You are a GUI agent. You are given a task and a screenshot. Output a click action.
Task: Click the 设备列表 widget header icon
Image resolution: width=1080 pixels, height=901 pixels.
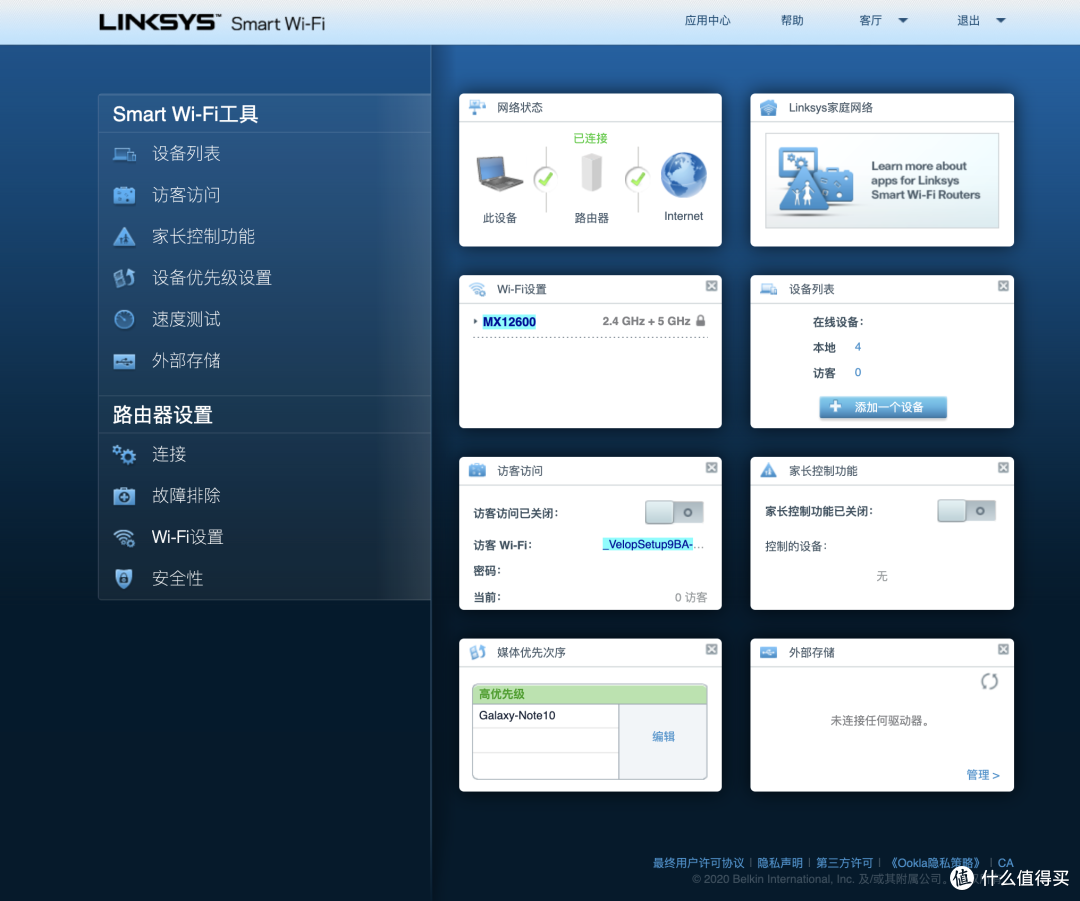[769, 289]
